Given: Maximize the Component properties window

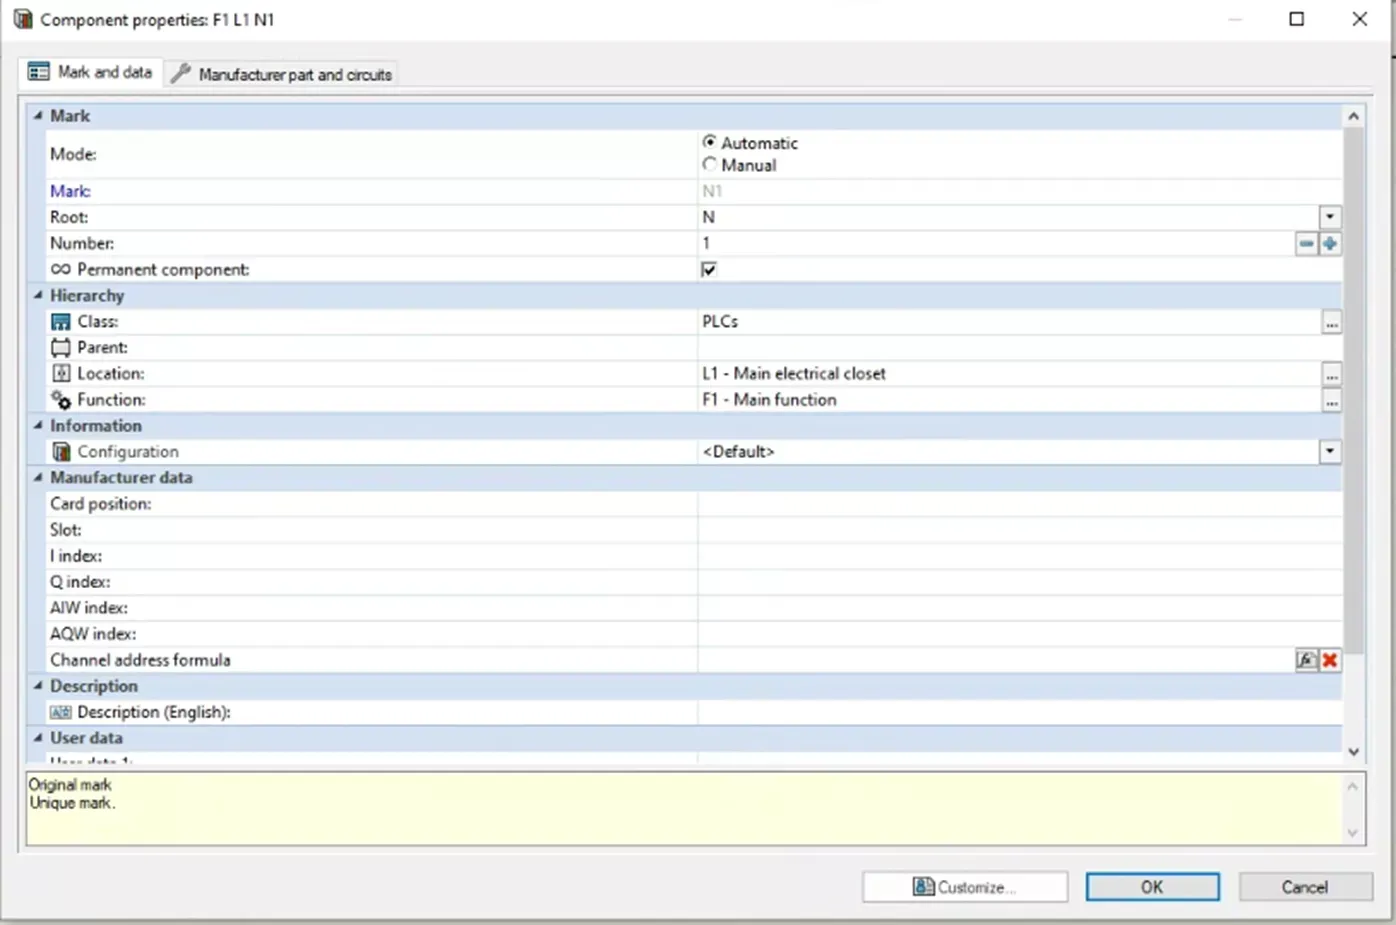Looking at the screenshot, I should 1297,19.
